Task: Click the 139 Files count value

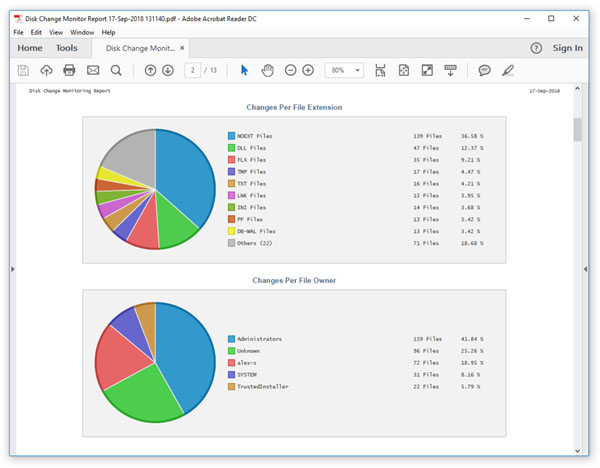Action: coord(427,136)
